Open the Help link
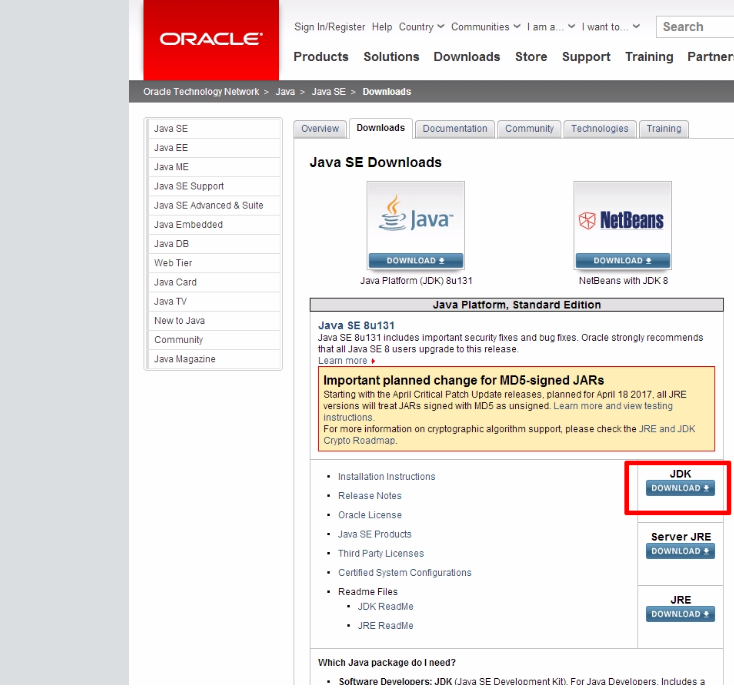 (x=382, y=27)
